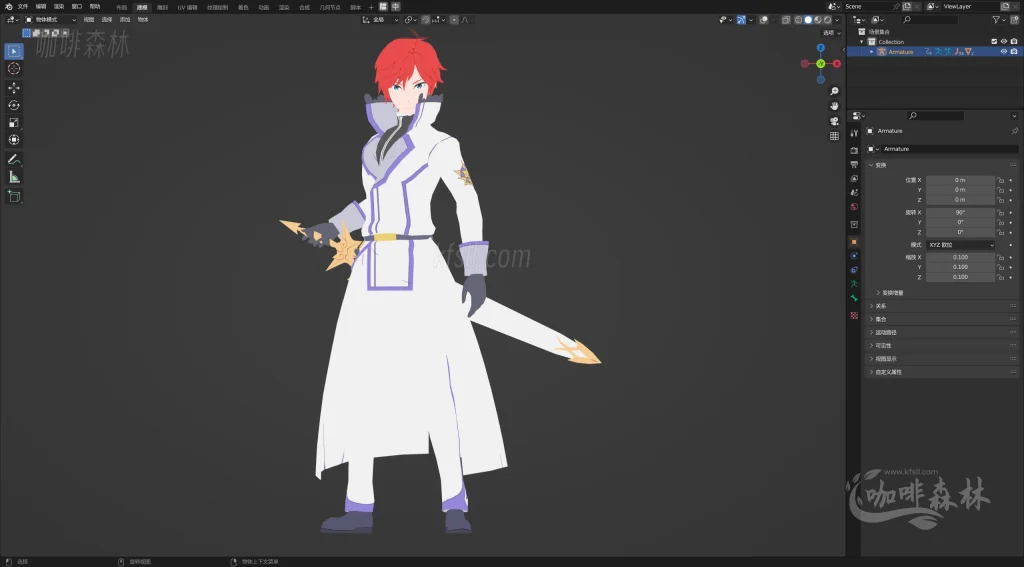Select the Scale tool
This screenshot has width=1024, height=567.
[x=14, y=122]
